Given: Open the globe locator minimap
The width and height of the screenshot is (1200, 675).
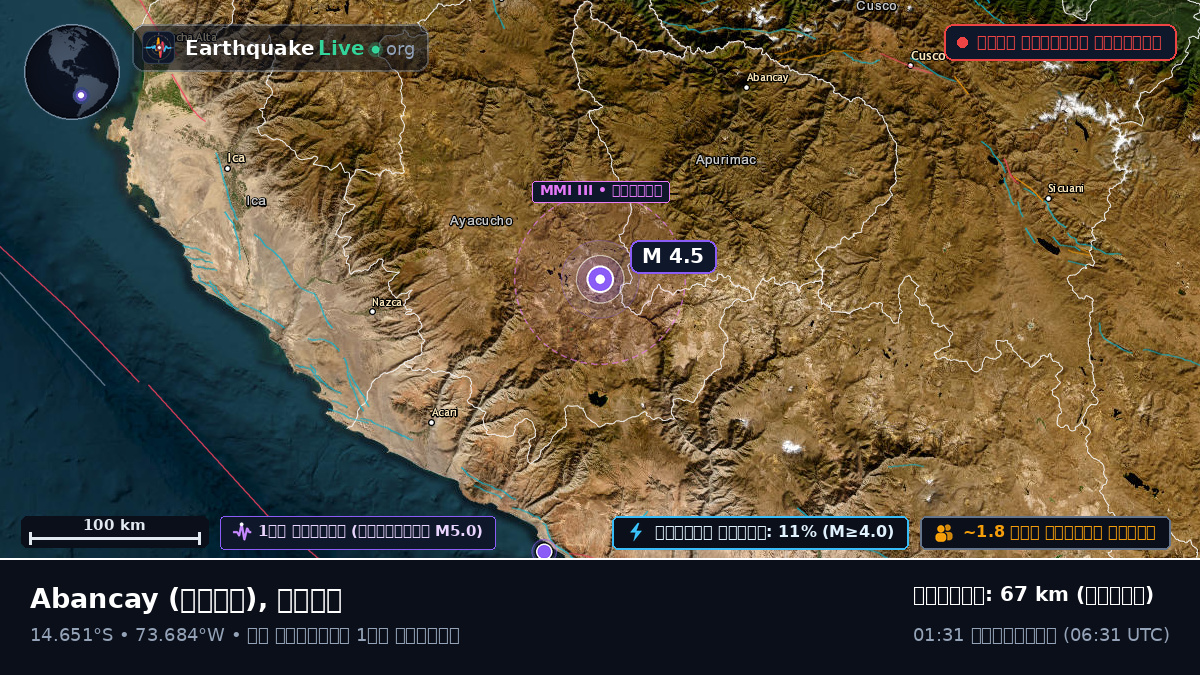Looking at the screenshot, I should 72,72.
